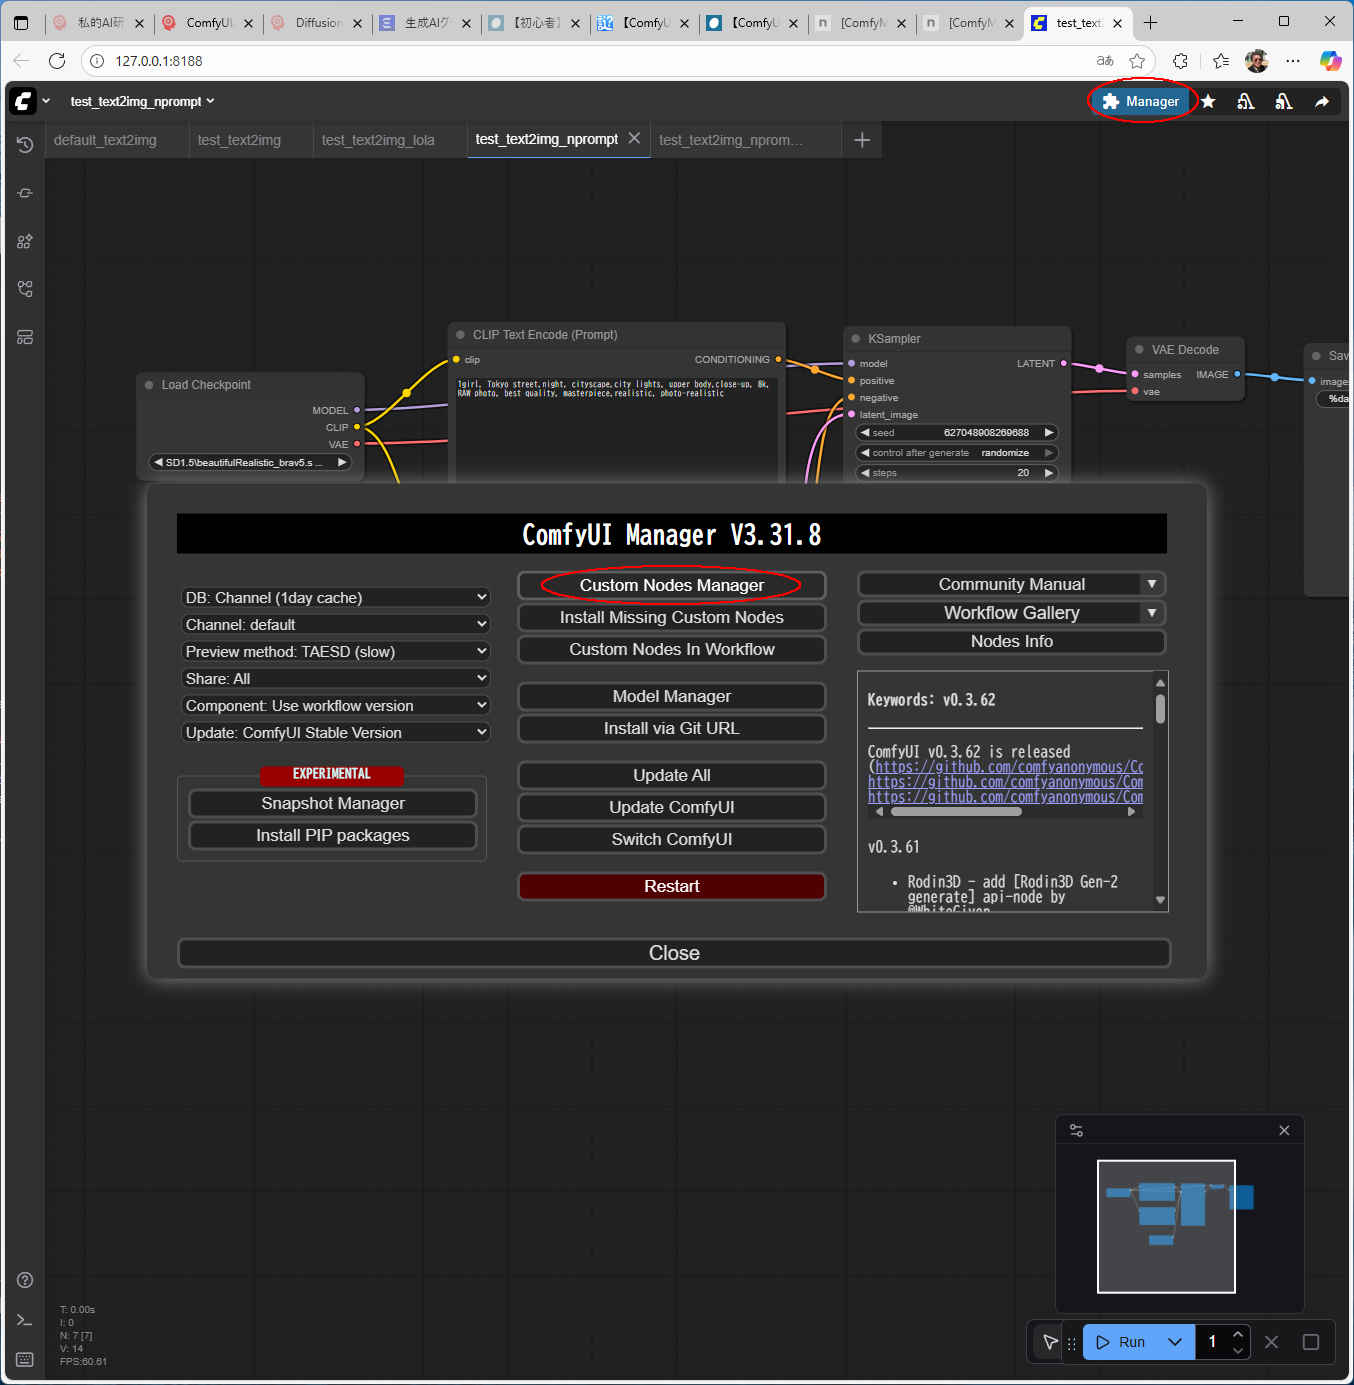Click the star favorites icon in top bar
Screen dimensions: 1354x1385
[1208, 101]
